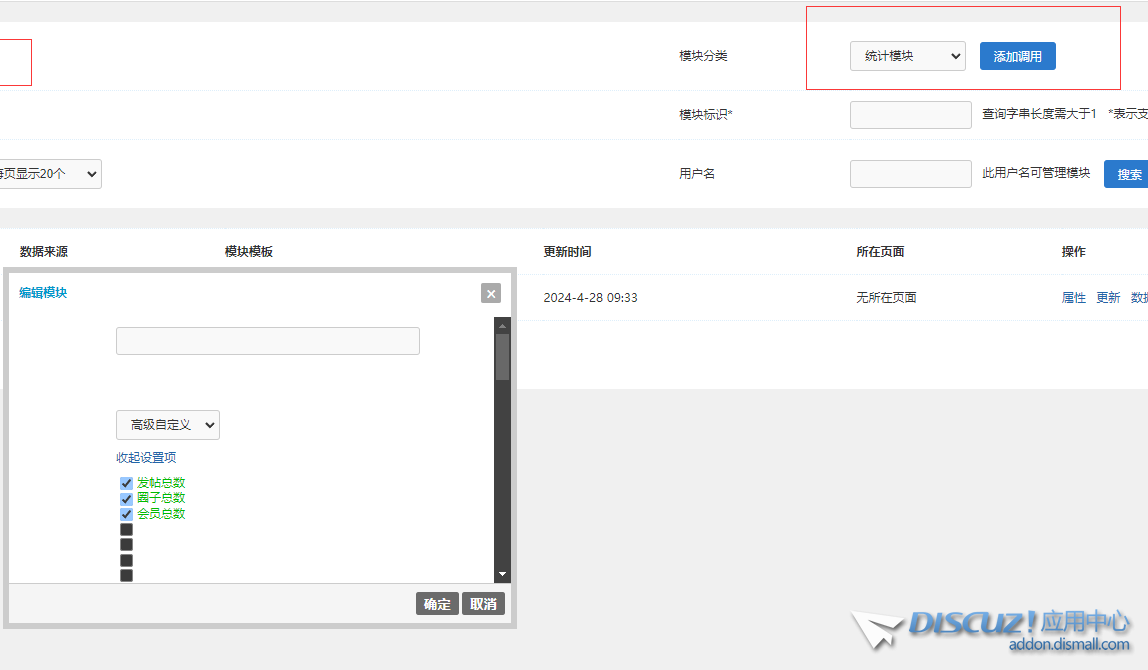The height and width of the screenshot is (670, 1148).
Task: Cancel dialog with 取消 button
Action: pos(483,604)
